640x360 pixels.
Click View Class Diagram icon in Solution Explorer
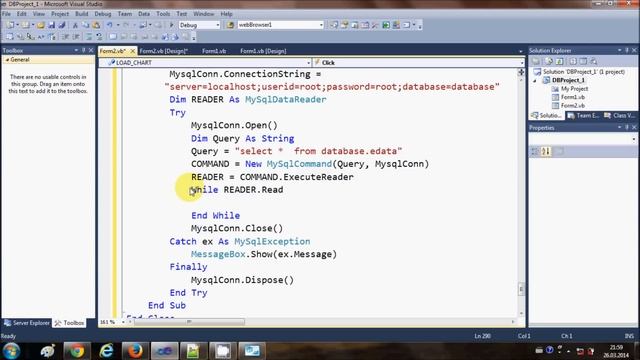[594, 61]
